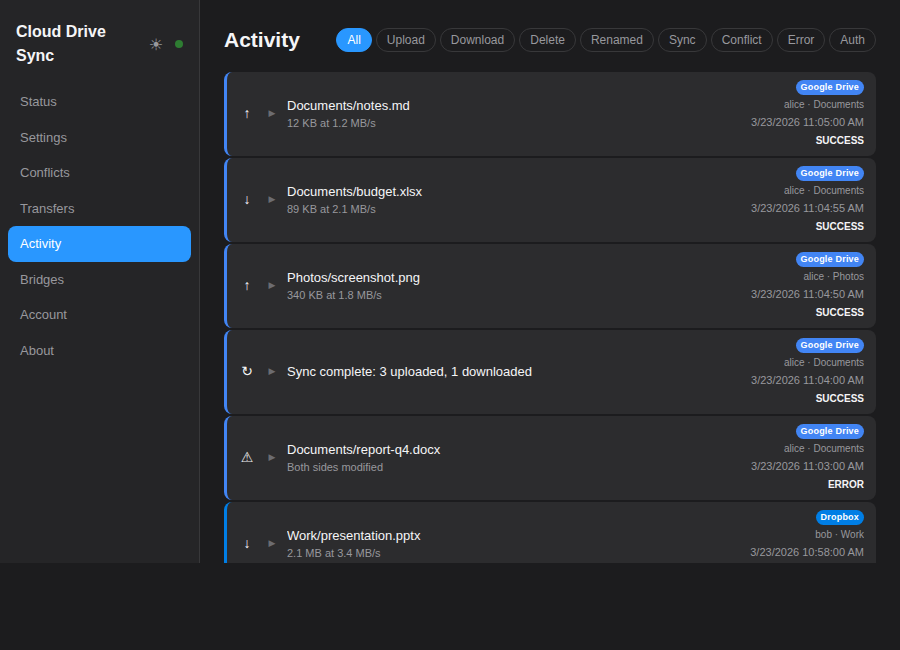Image resolution: width=900 pixels, height=650 pixels.
Task: Expand the Documents/notes.md entry details
Action: (x=271, y=114)
